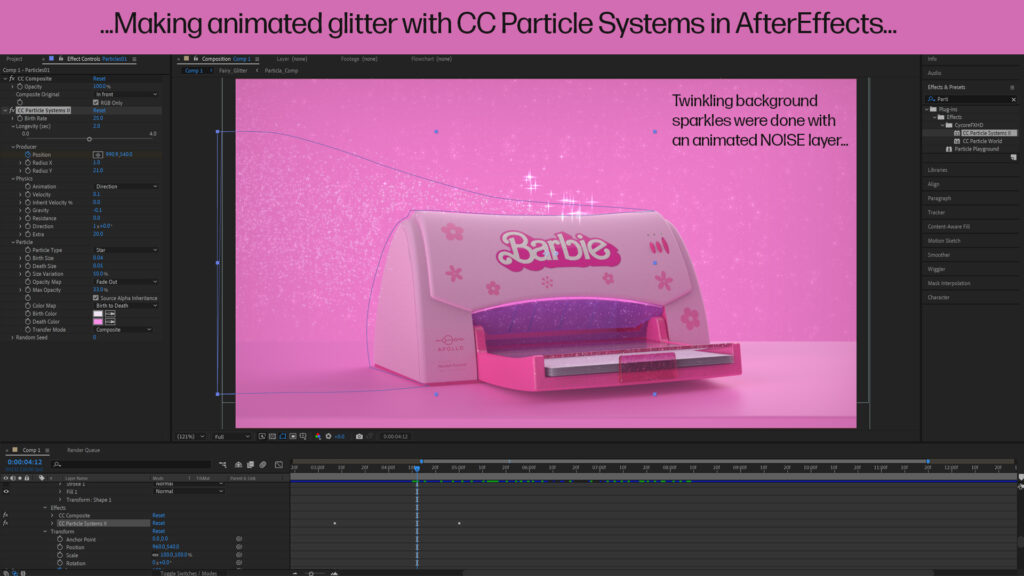Screen dimensions: 1024x576
Task: Click the Position crosshair point picker button
Action: (97, 154)
